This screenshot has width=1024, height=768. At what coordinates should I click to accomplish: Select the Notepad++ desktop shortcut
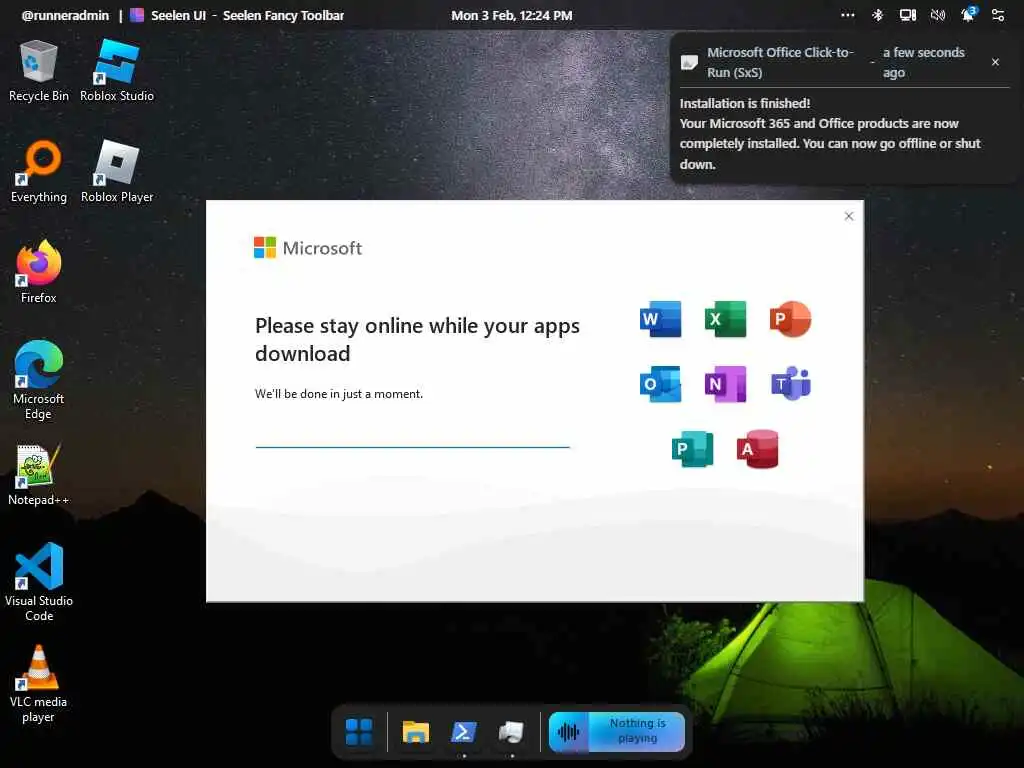[x=39, y=475]
